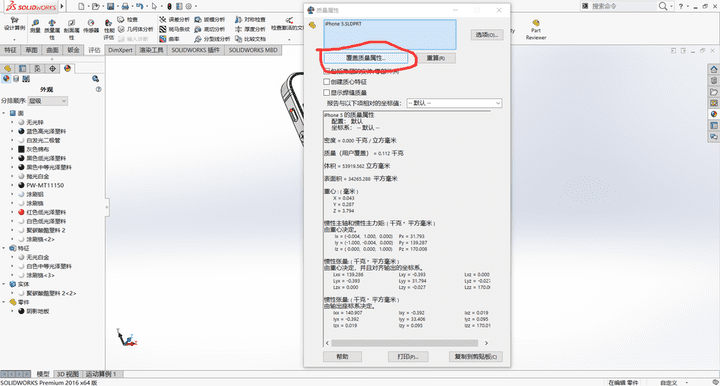This screenshot has height=386, width=720.
Task: Click the FeatureManager tree tab icon
Action: 7,68
